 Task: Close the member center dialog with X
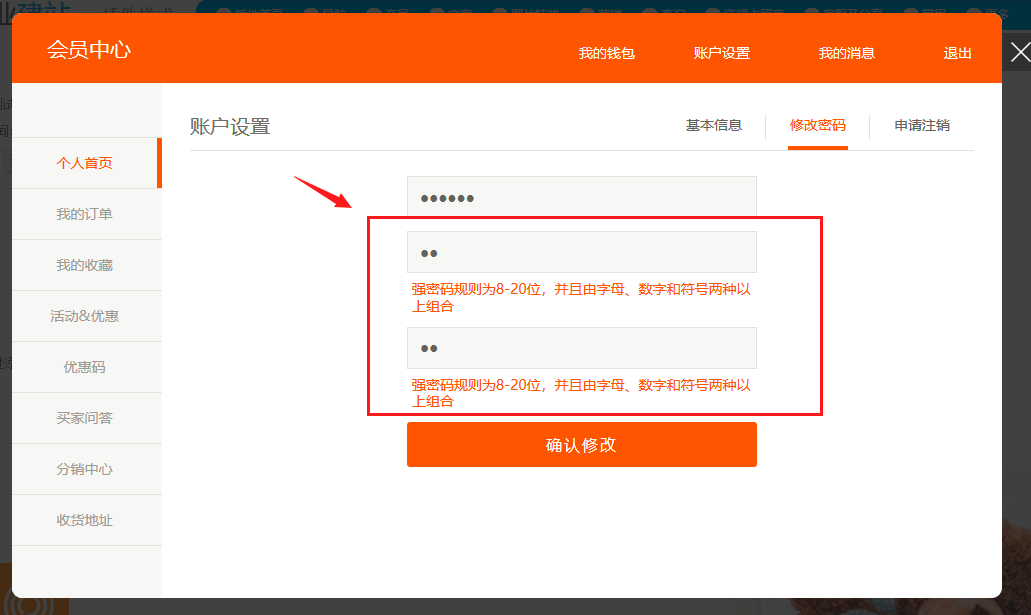pyautogui.click(x=1018, y=53)
